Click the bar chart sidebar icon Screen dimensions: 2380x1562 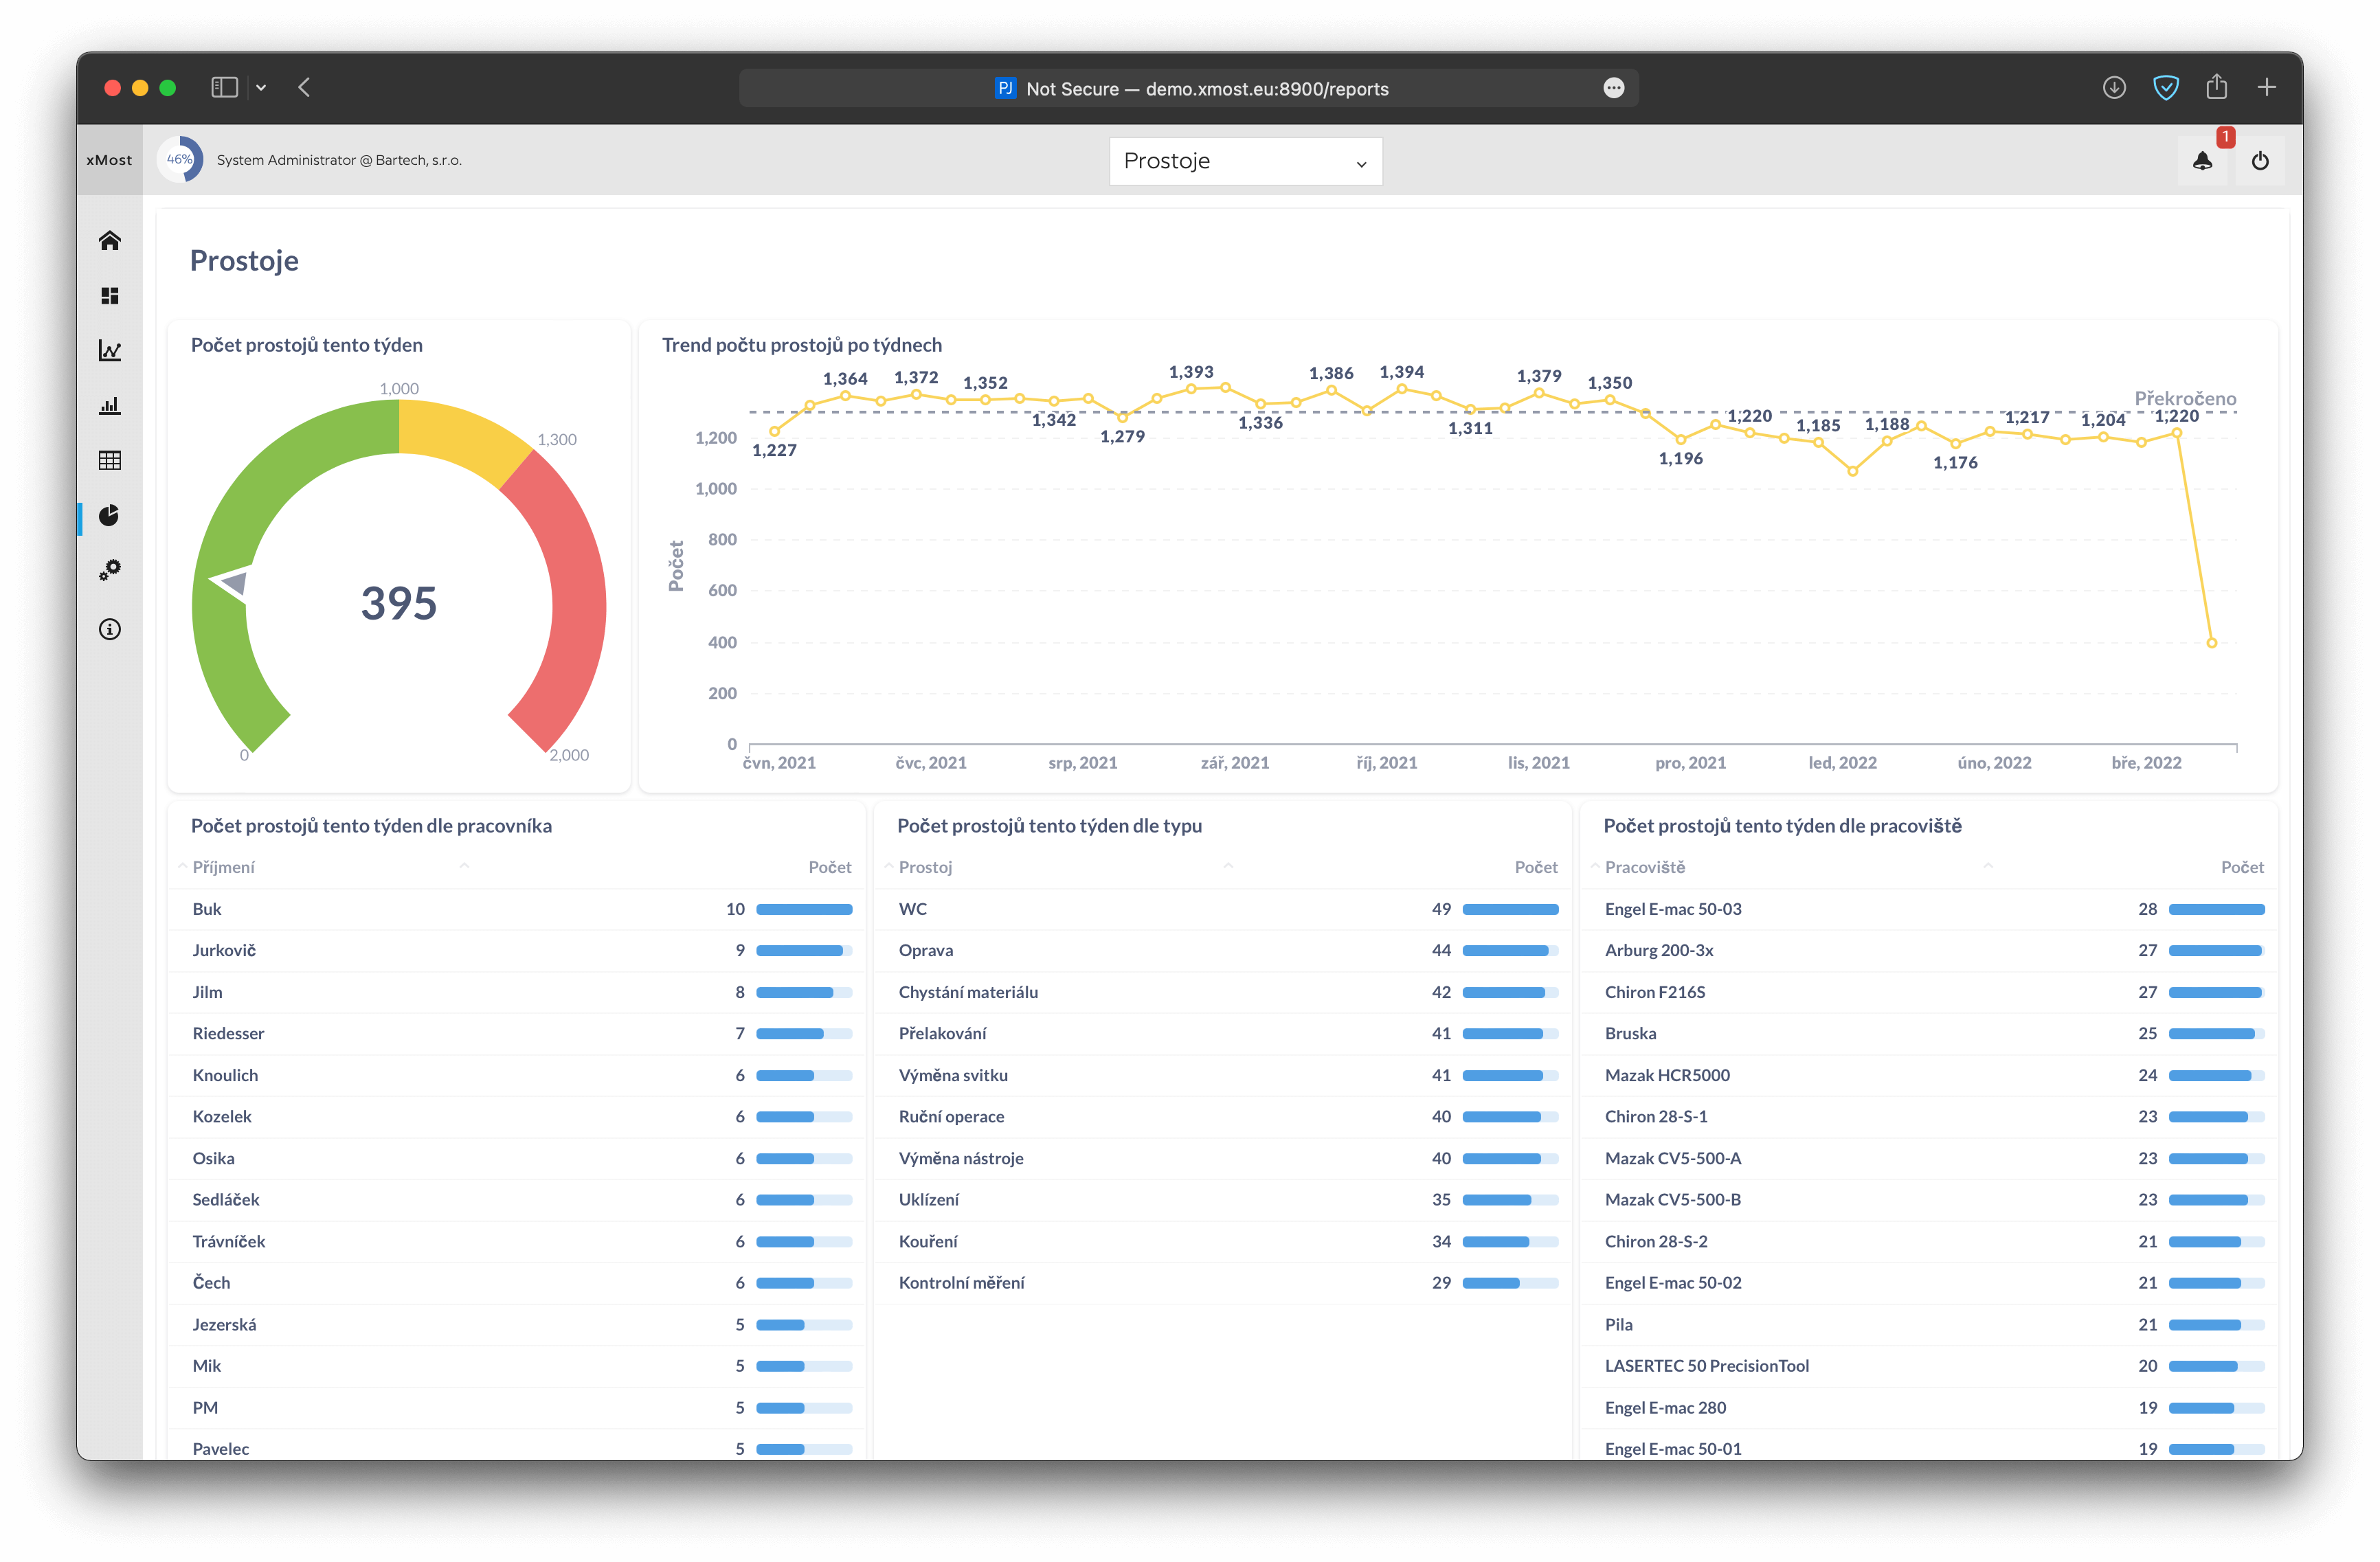(110, 406)
